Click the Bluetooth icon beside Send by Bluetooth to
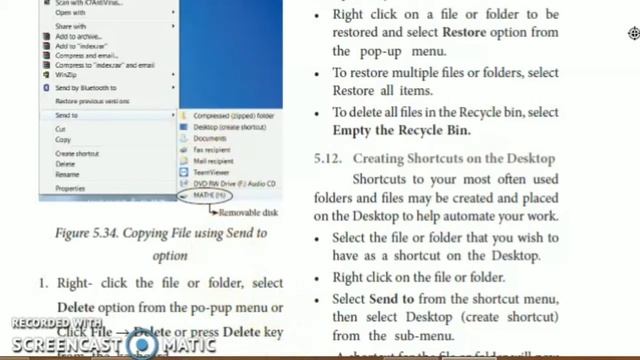The image size is (640, 360). point(47,88)
